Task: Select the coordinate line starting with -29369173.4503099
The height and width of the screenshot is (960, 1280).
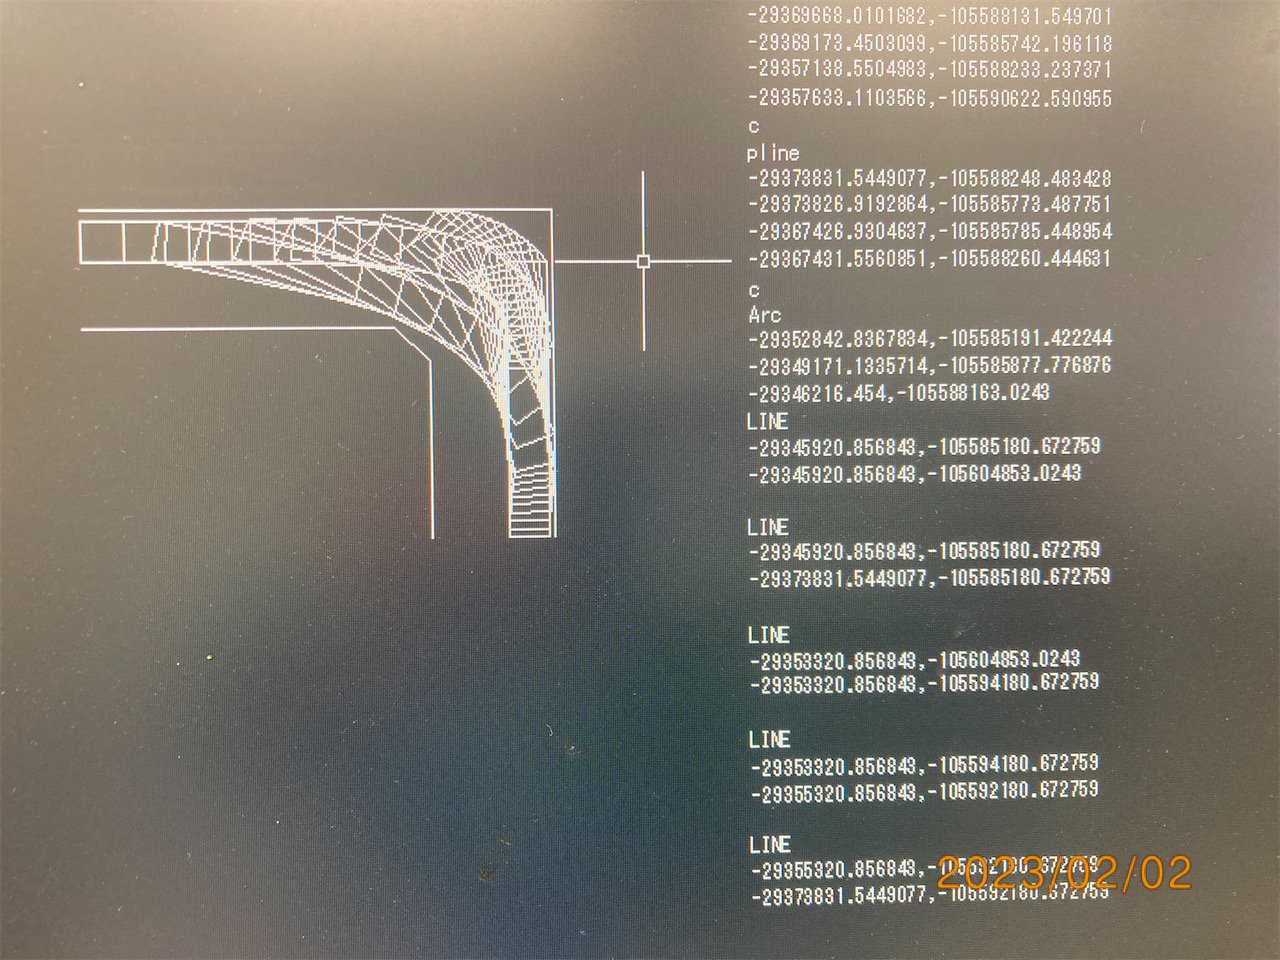Action: (x=929, y=44)
